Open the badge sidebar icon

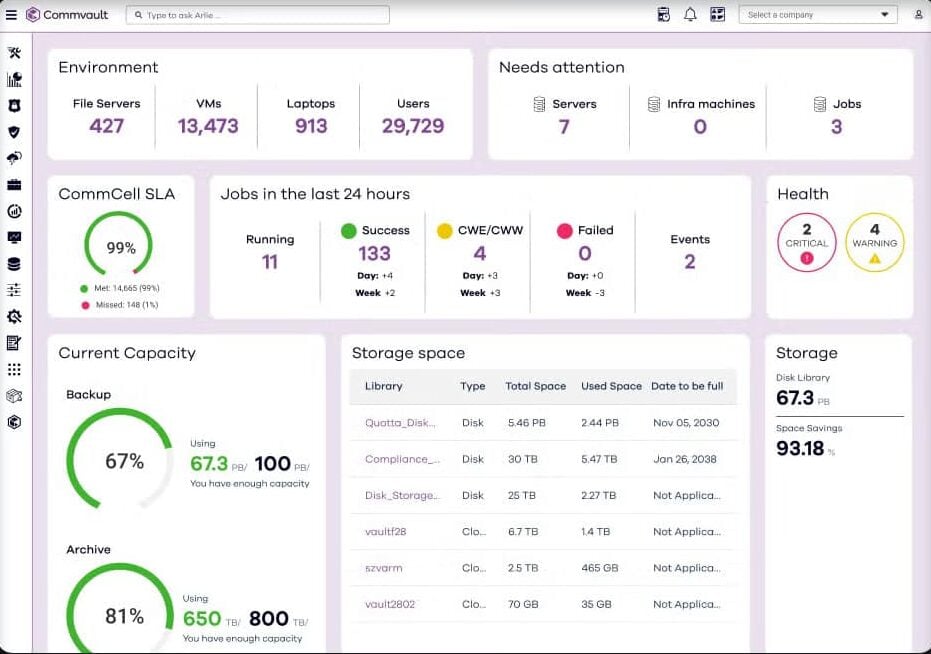(x=14, y=106)
